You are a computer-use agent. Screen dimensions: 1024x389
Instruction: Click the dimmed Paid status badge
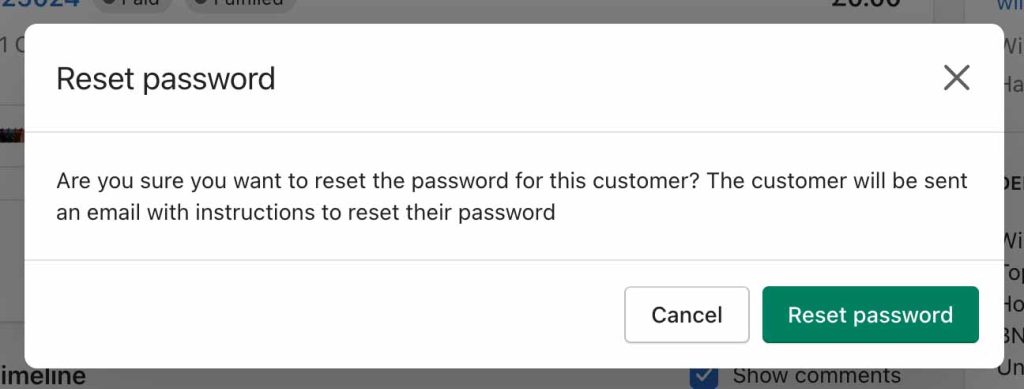point(133,5)
